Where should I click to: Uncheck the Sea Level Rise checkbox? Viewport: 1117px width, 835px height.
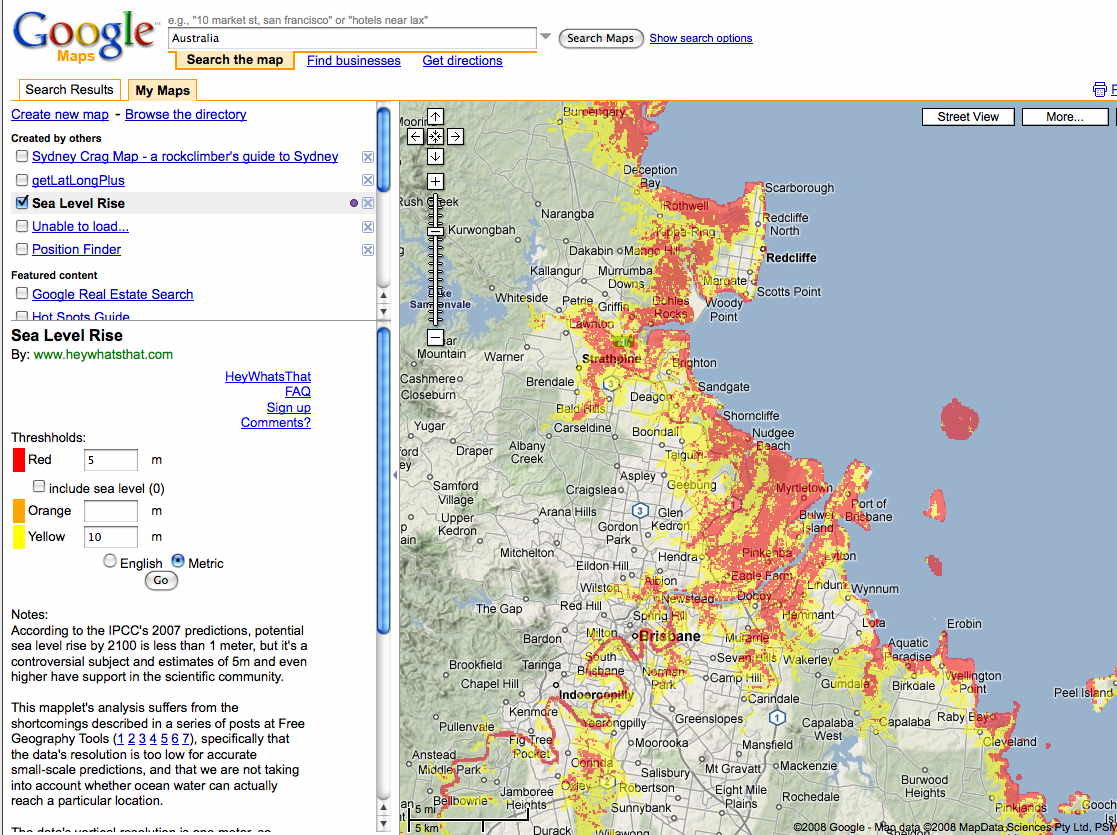pyautogui.click(x=22, y=203)
